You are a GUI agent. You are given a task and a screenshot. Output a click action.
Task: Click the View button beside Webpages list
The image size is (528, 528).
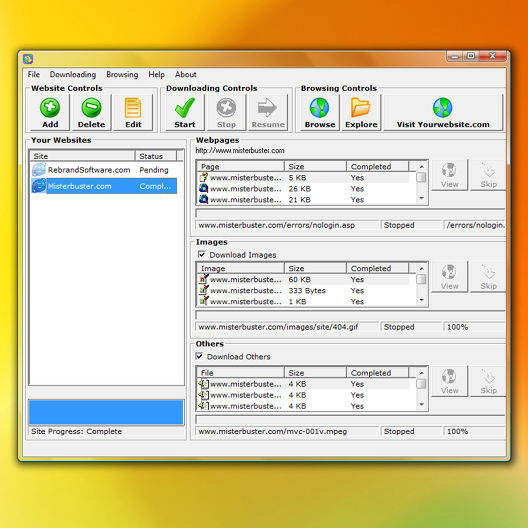450,175
